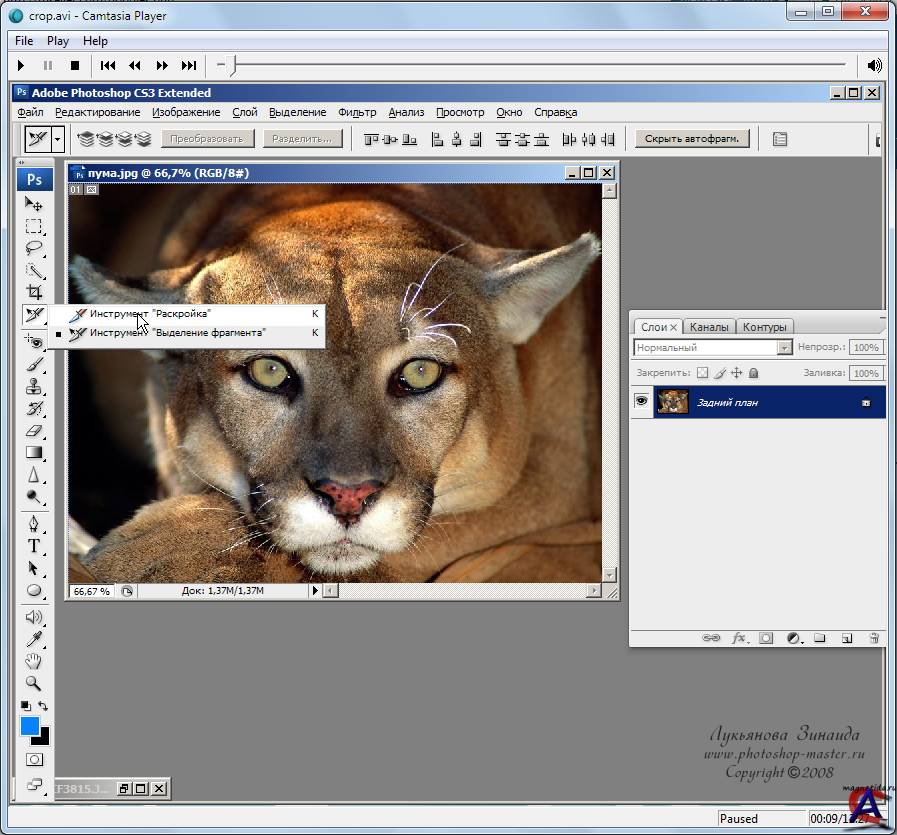The height and width of the screenshot is (835, 897).
Task: Select the Move tool
Action: (34, 205)
